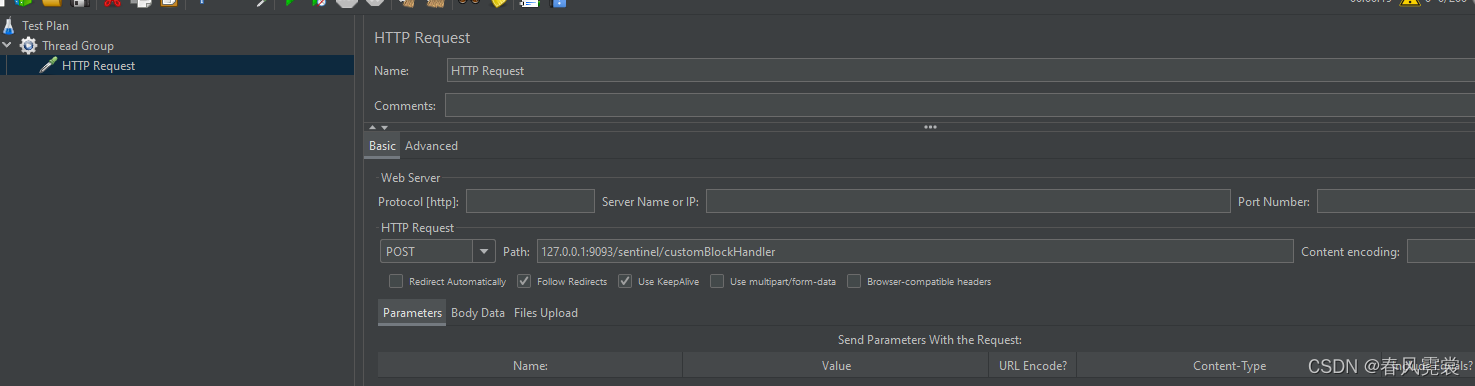
Task: Click the Cut scissors icon in toolbar
Action: click(112, 3)
